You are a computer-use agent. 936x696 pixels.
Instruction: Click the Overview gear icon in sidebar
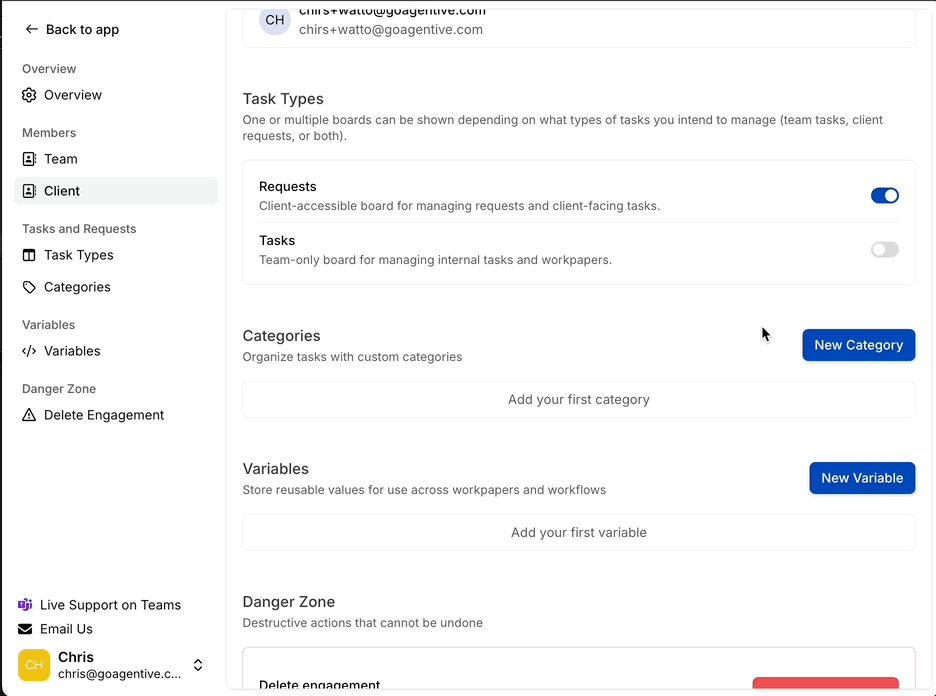[29, 95]
